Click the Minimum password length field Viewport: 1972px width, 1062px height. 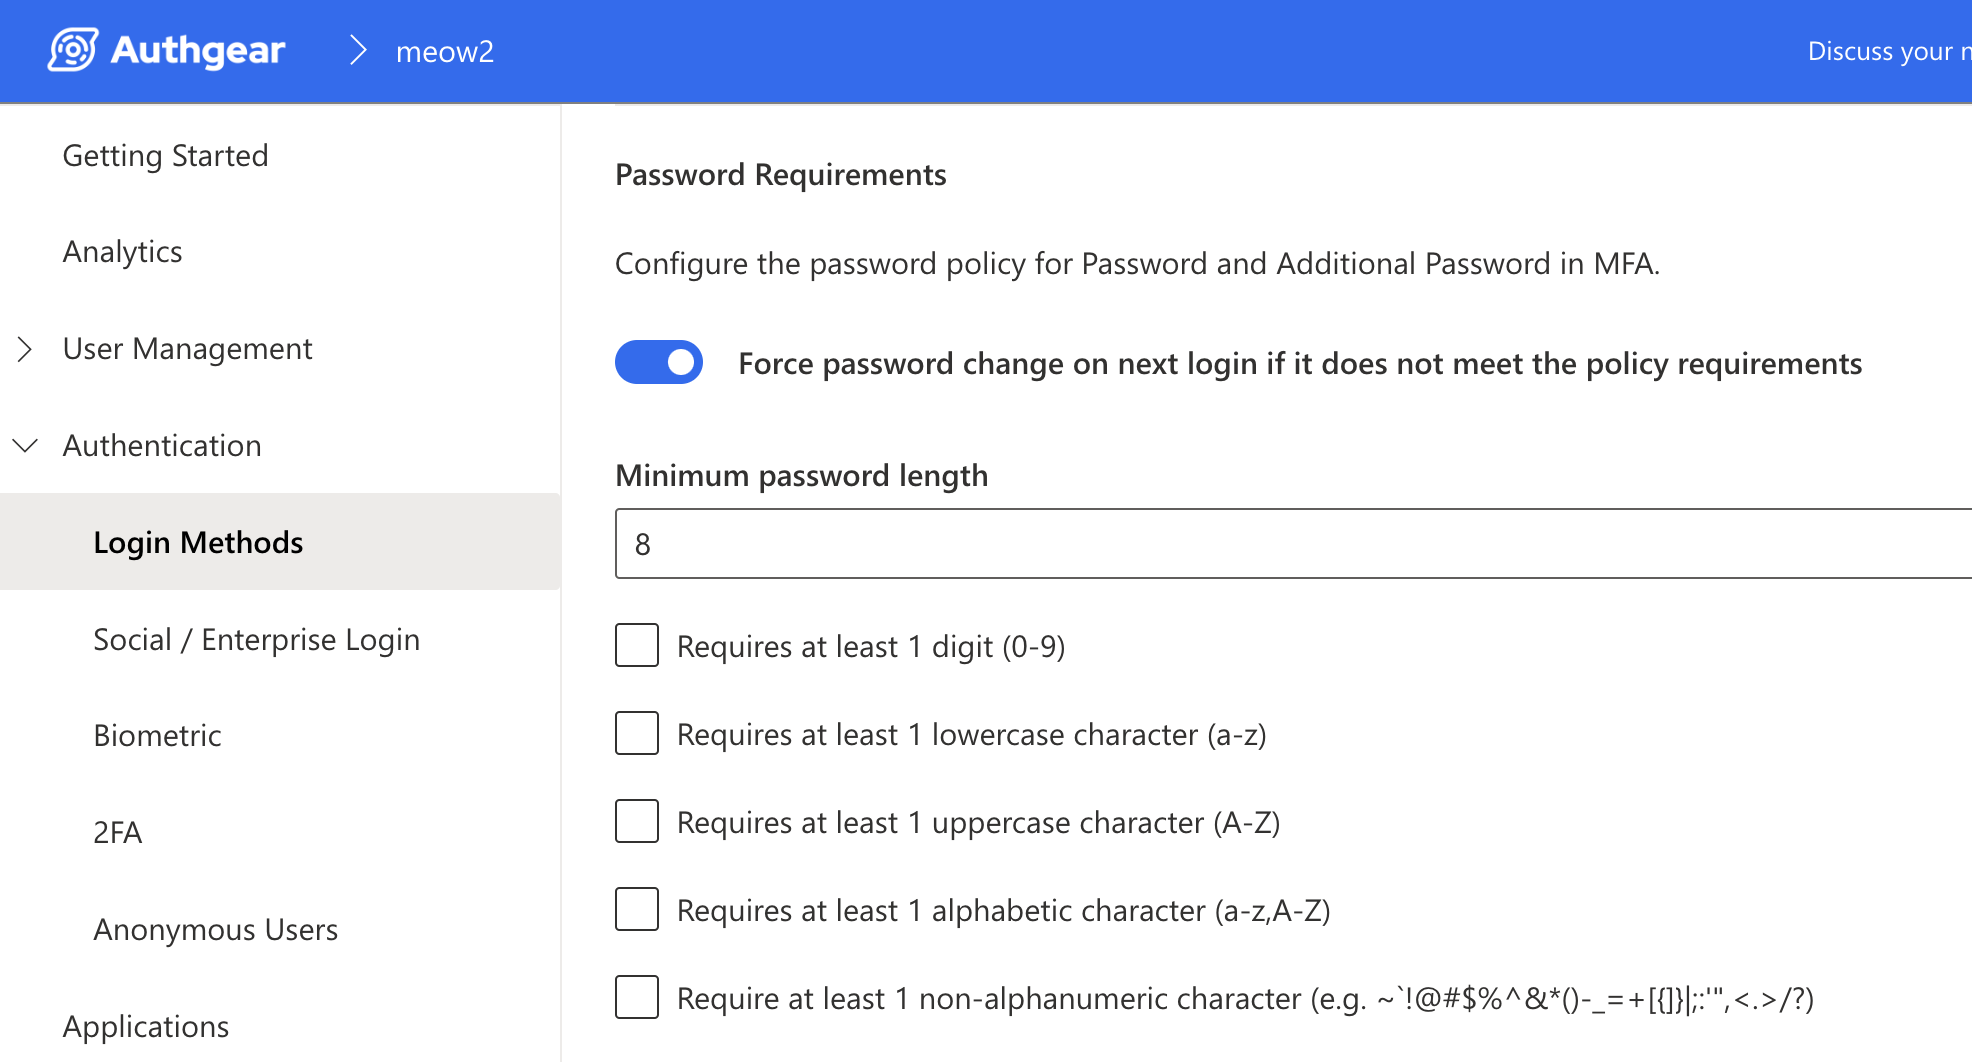(x=1290, y=544)
